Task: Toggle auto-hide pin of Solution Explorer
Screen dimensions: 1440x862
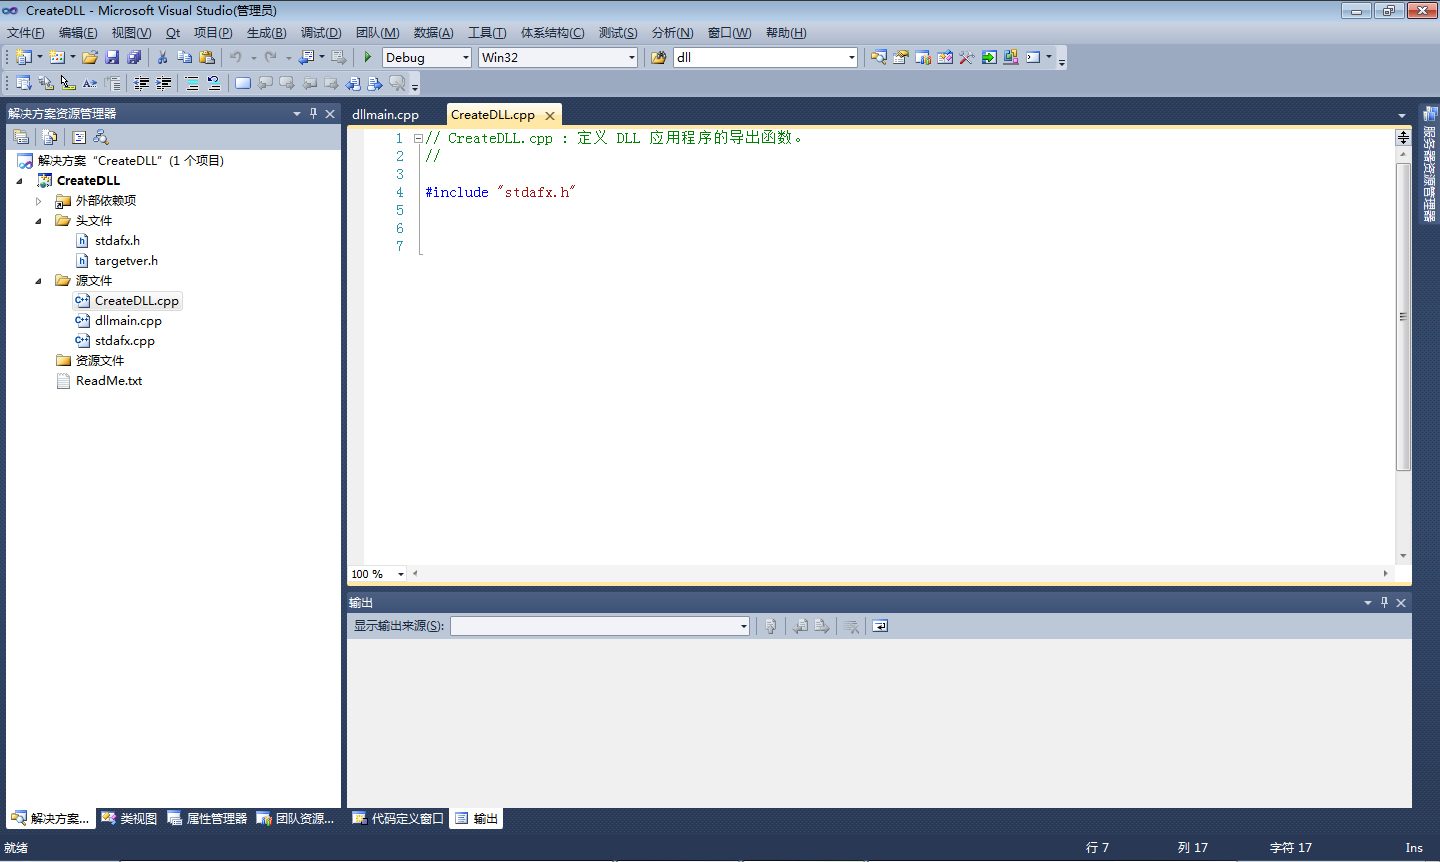Action: point(313,113)
